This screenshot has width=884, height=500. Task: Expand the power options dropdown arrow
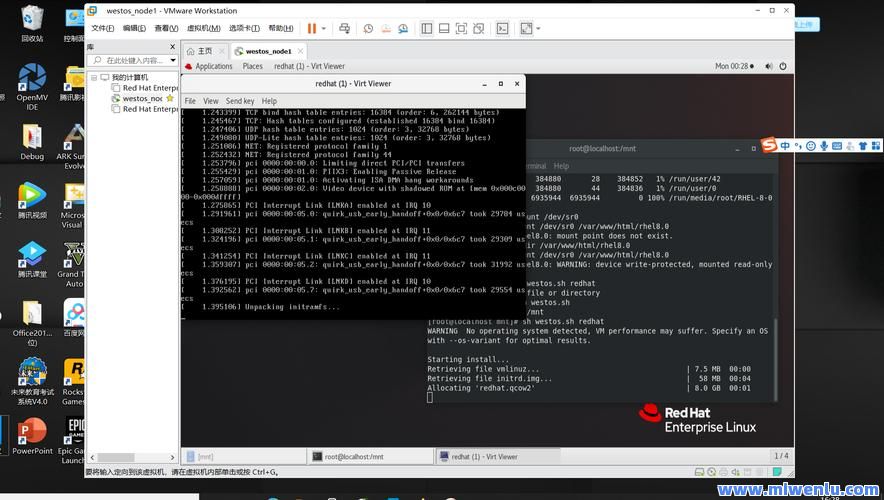point(324,28)
